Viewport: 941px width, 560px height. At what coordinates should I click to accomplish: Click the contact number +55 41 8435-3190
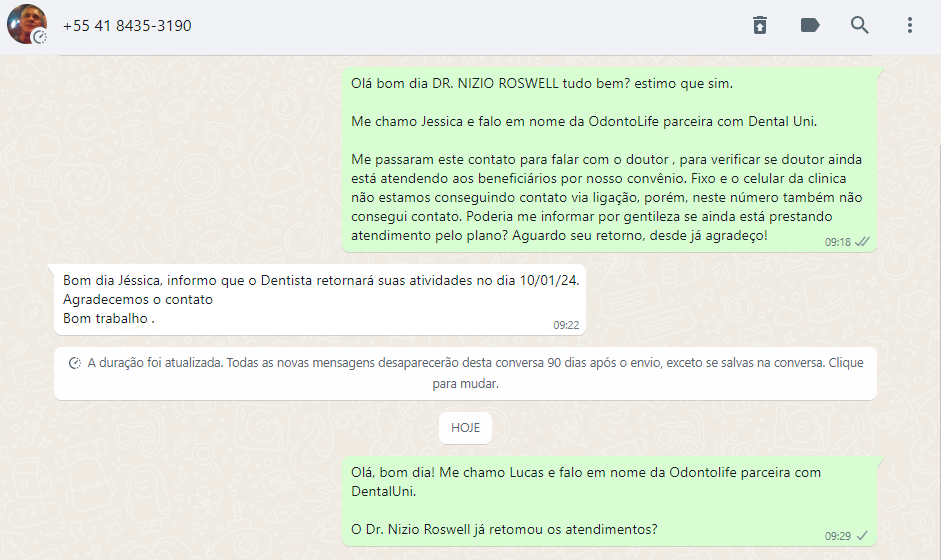[127, 26]
